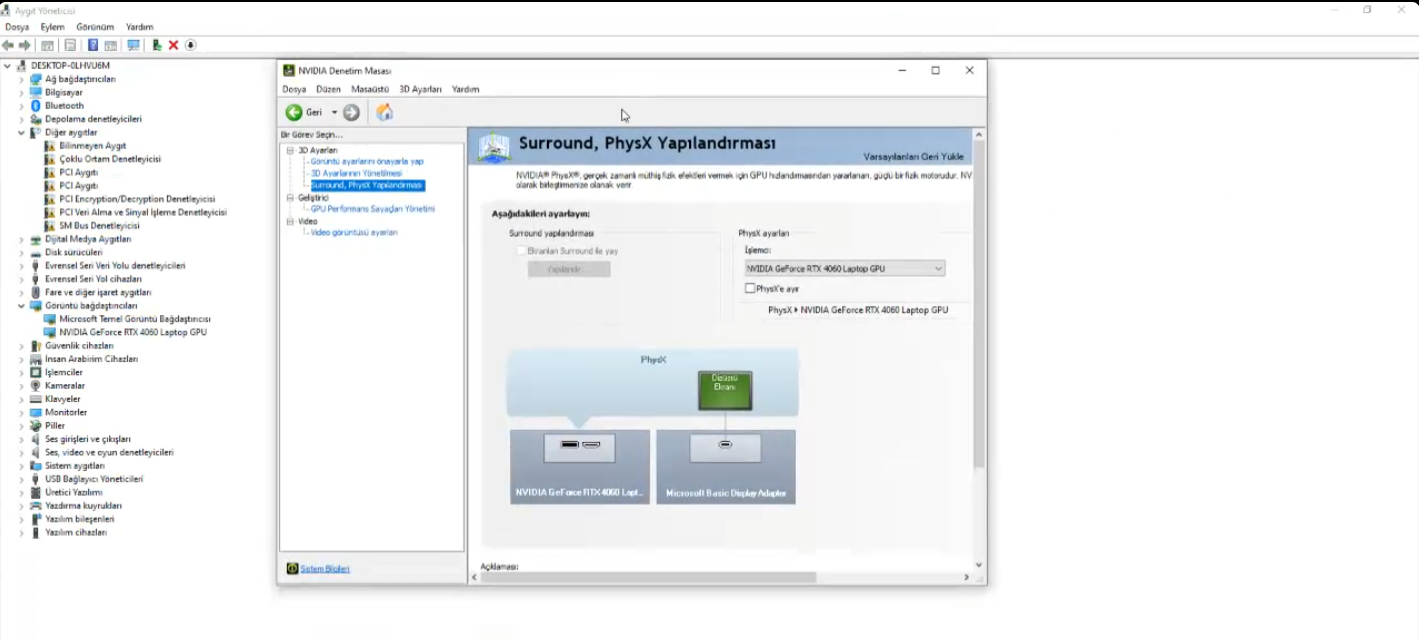The width and height of the screenshot is (1419, 640).
Task: Click the action pane icon in Device Manager toolbar
Action: pyautogui.click(x=110, y=45)
